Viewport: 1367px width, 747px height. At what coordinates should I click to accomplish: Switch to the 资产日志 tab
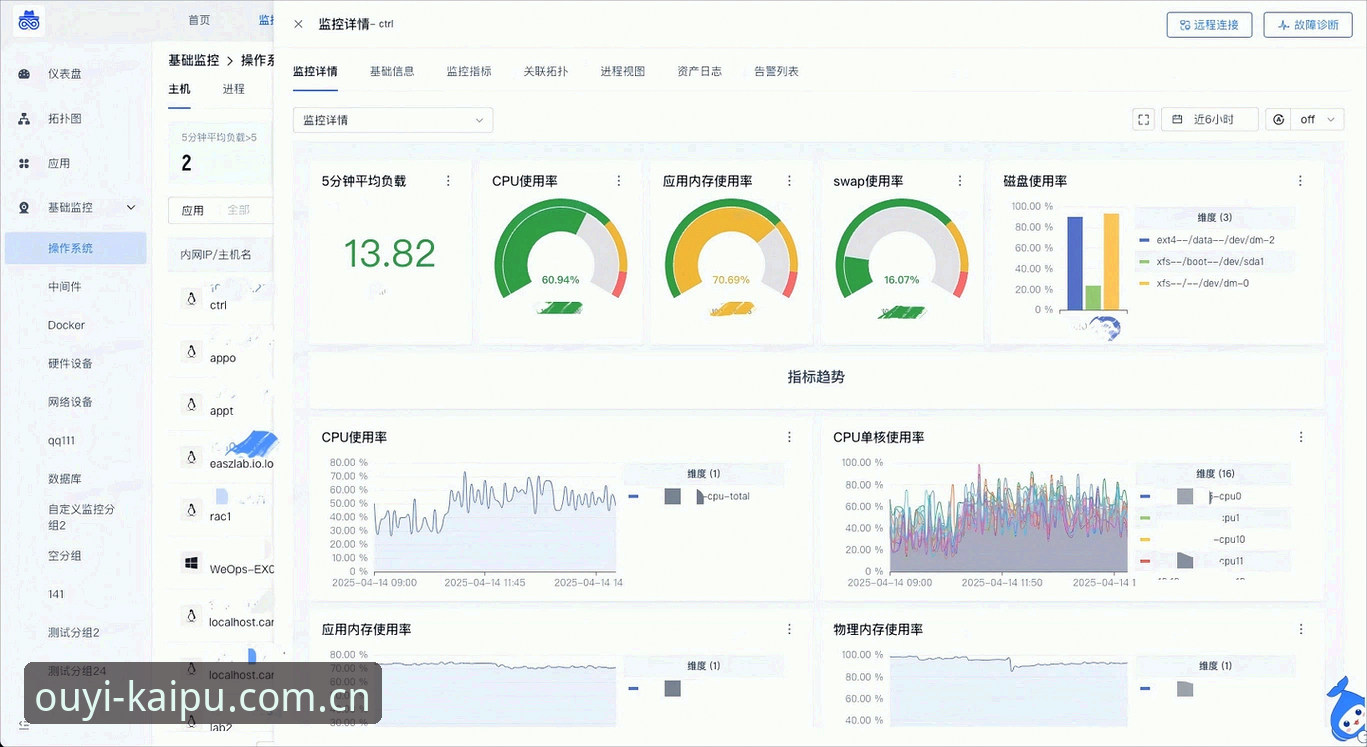coord(699,71)
